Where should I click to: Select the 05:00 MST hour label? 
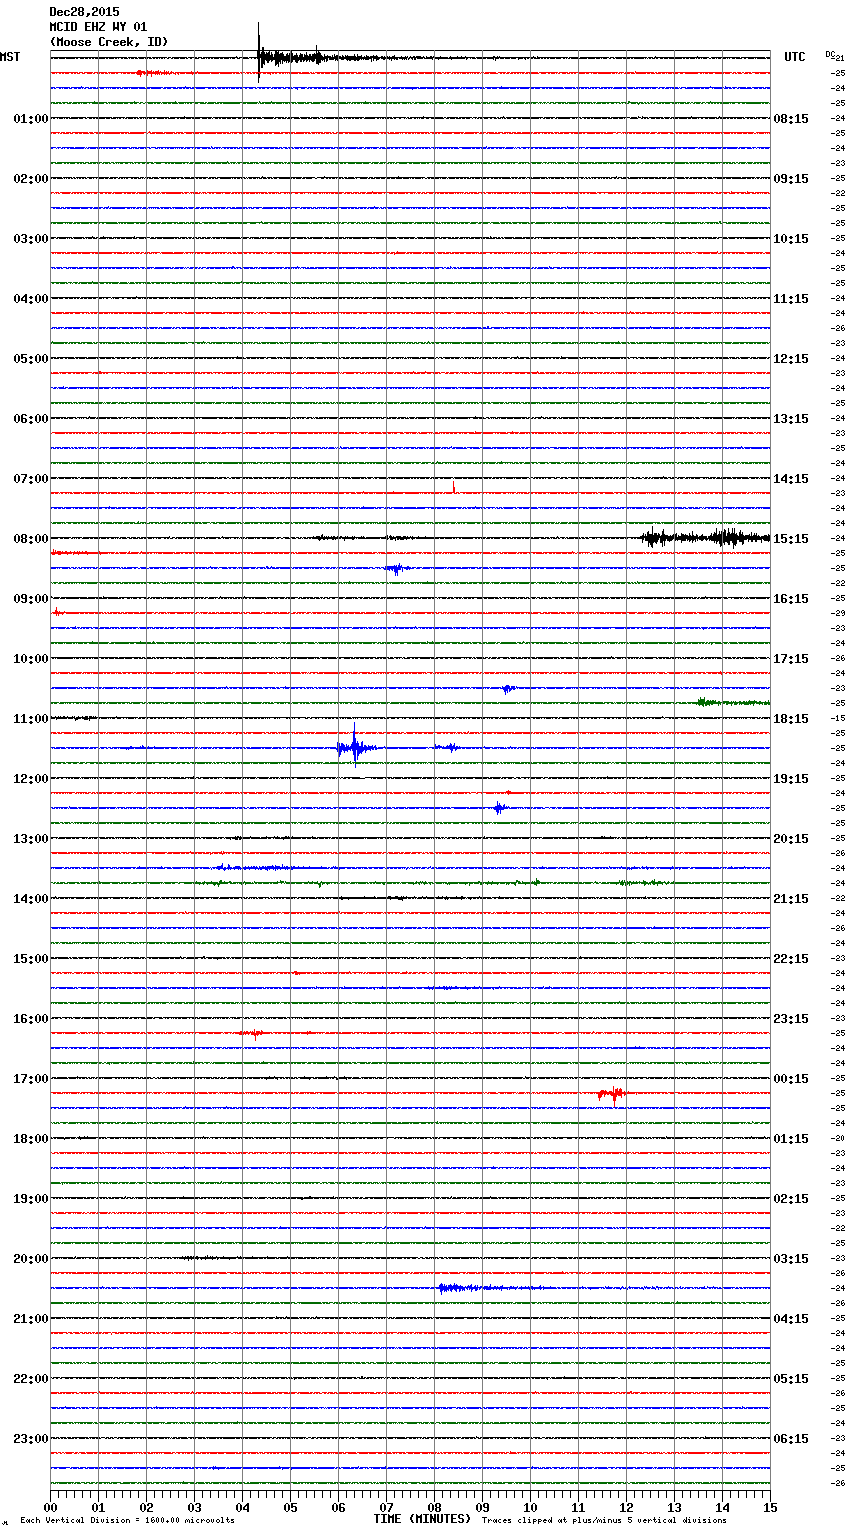31,358
